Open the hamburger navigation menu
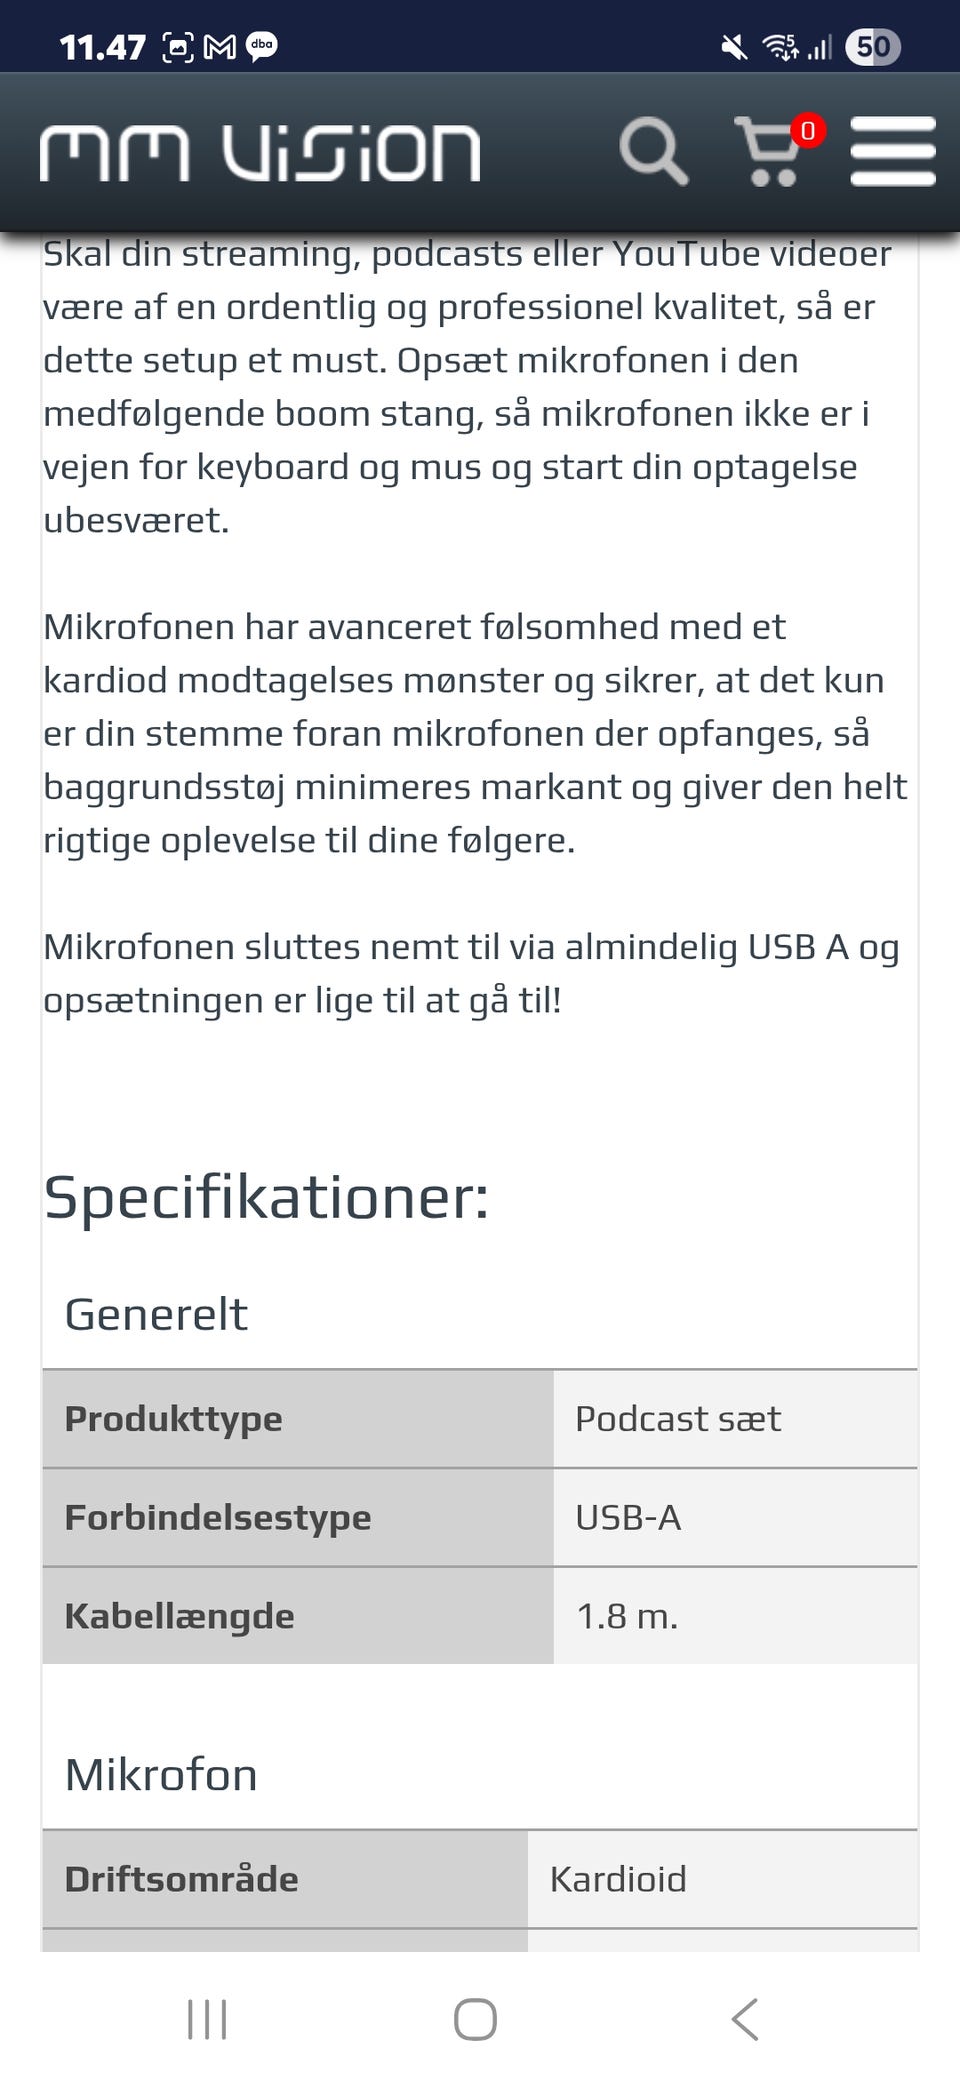The height and width of the screenshot is (2080, 960). pos(892,152)
